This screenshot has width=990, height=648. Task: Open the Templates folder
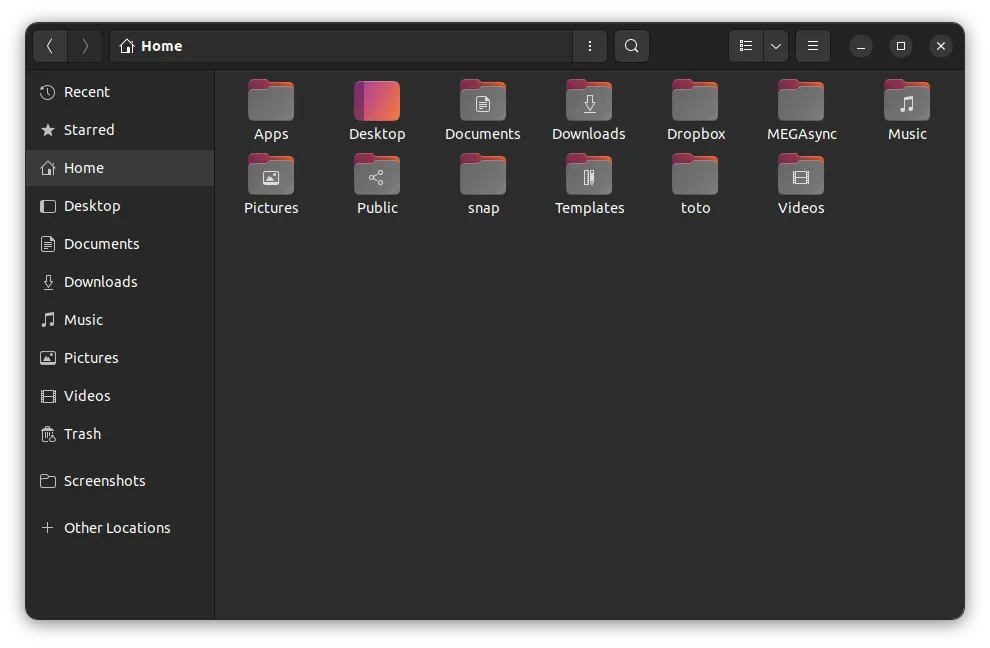(589, 184)
